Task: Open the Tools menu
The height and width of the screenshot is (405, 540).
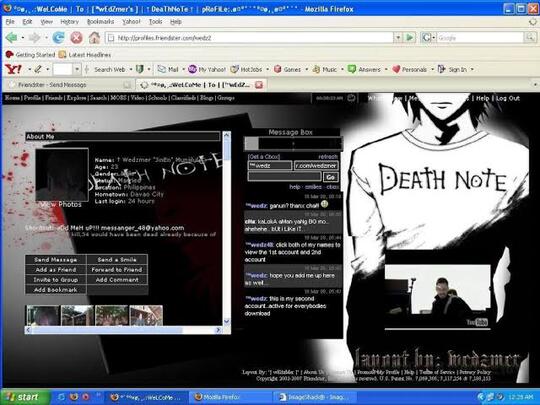Action: (x=155, y=22)
